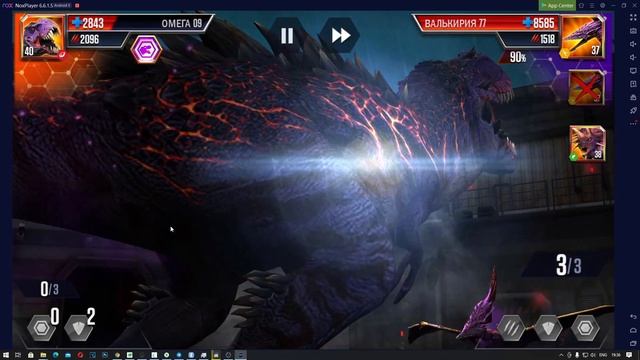Image resolution: width=640 pixels, height=360 pixels.
Task: Open the NoxPlayer rocket cleanup tool
Action: tap(633, 110)
